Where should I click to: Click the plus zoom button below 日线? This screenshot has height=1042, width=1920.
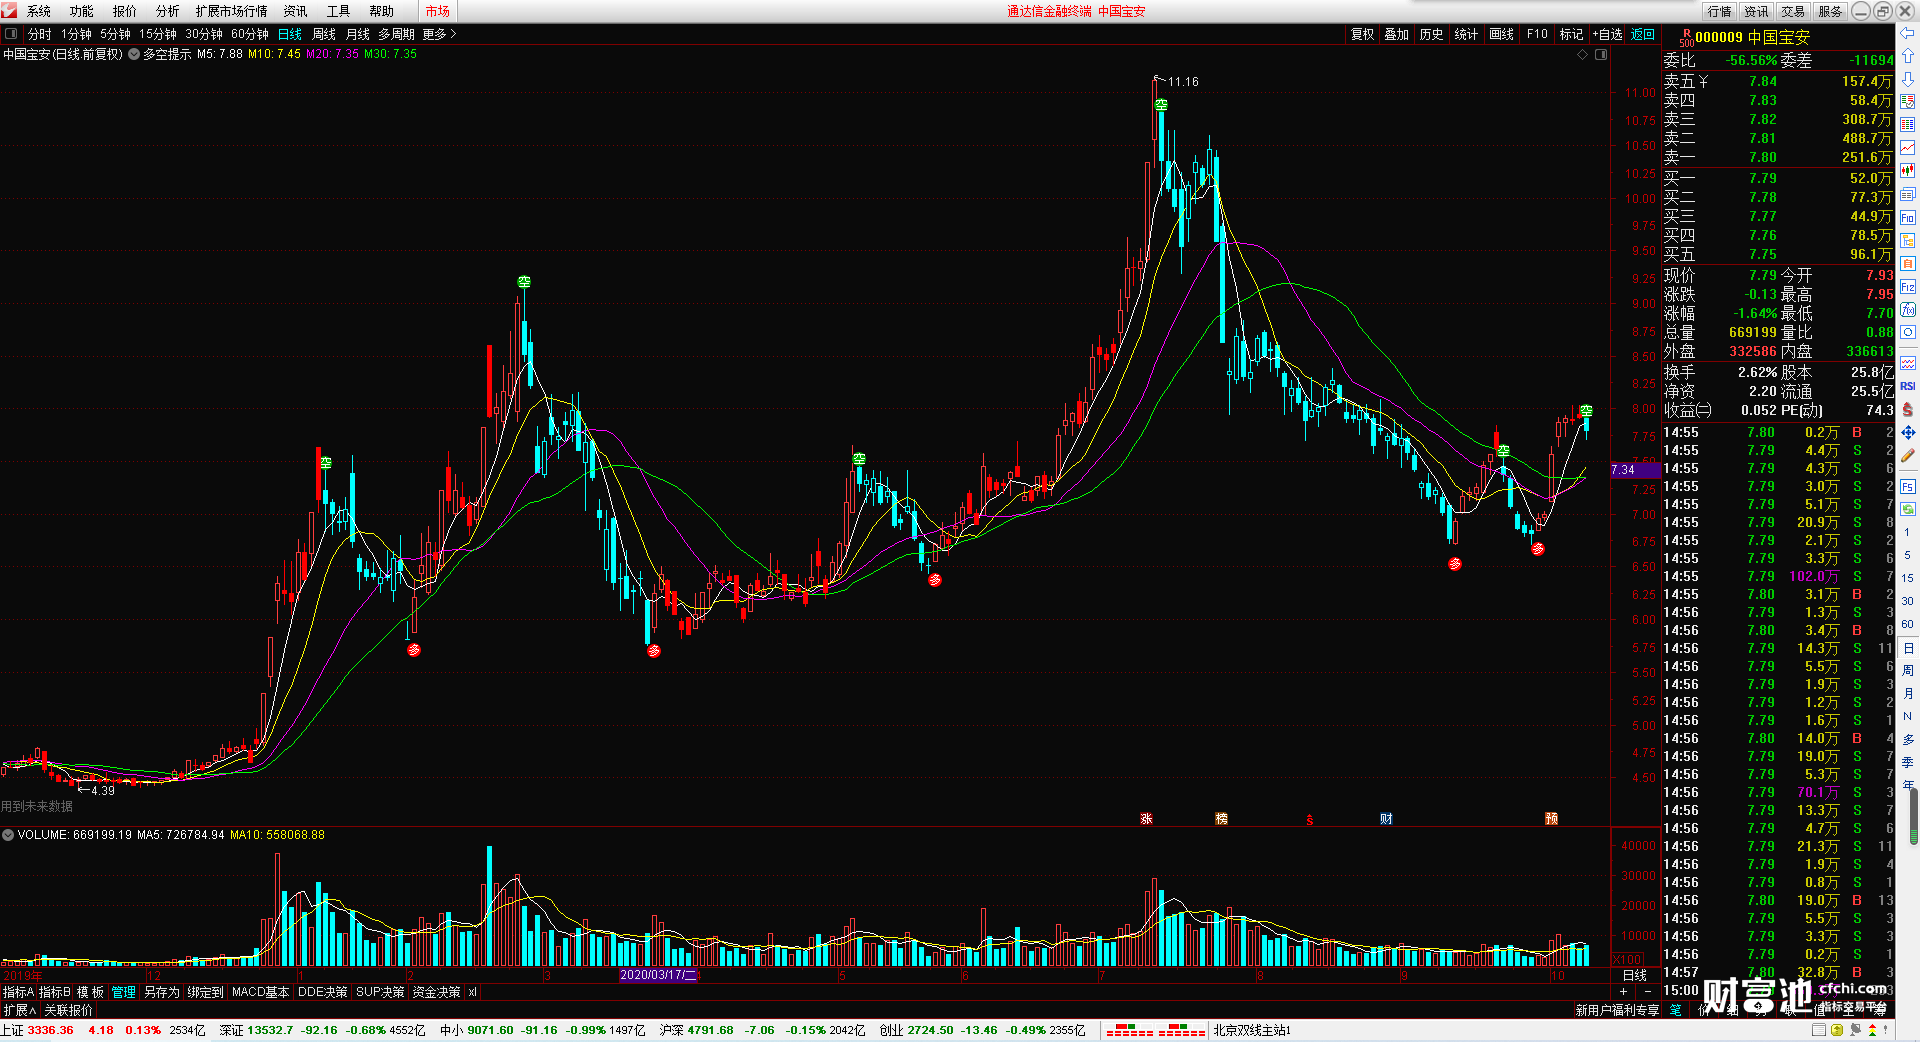1623,991
